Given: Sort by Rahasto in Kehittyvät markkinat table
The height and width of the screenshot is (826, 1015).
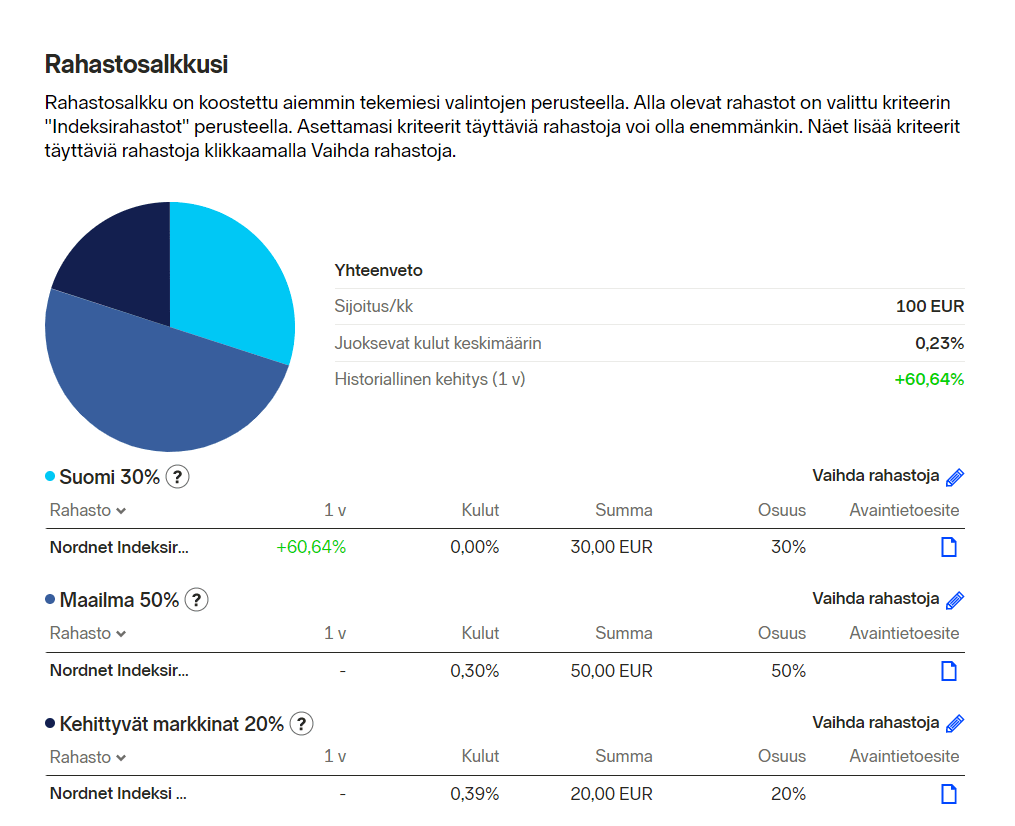Looking at the screenshot, I should (x=88, y=757).
